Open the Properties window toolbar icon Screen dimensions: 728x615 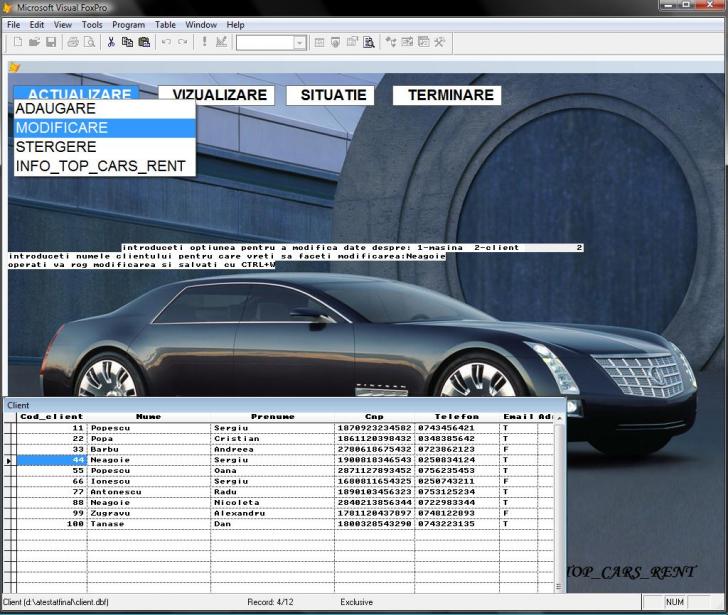352,42
